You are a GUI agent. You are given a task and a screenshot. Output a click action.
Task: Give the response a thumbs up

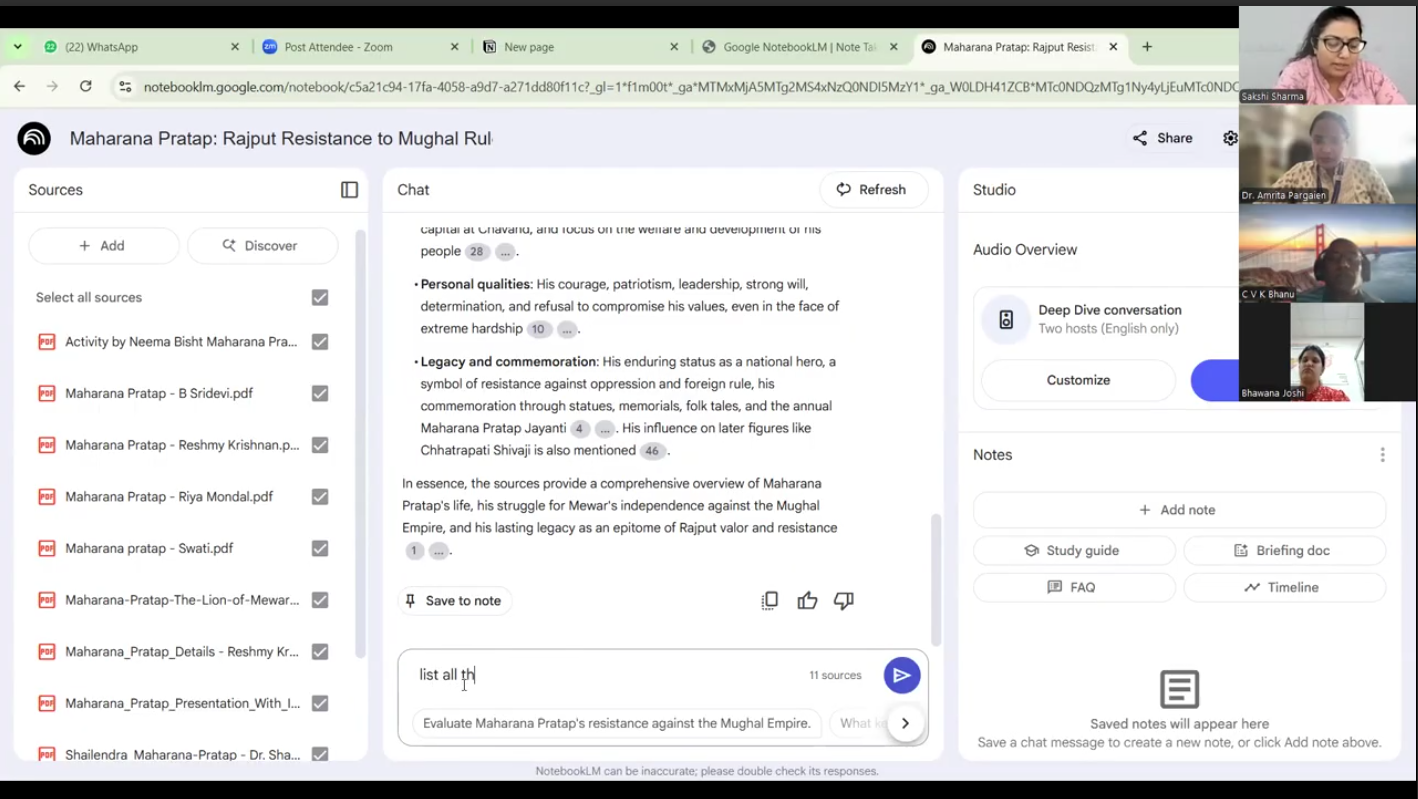click(x=807, y=601)
